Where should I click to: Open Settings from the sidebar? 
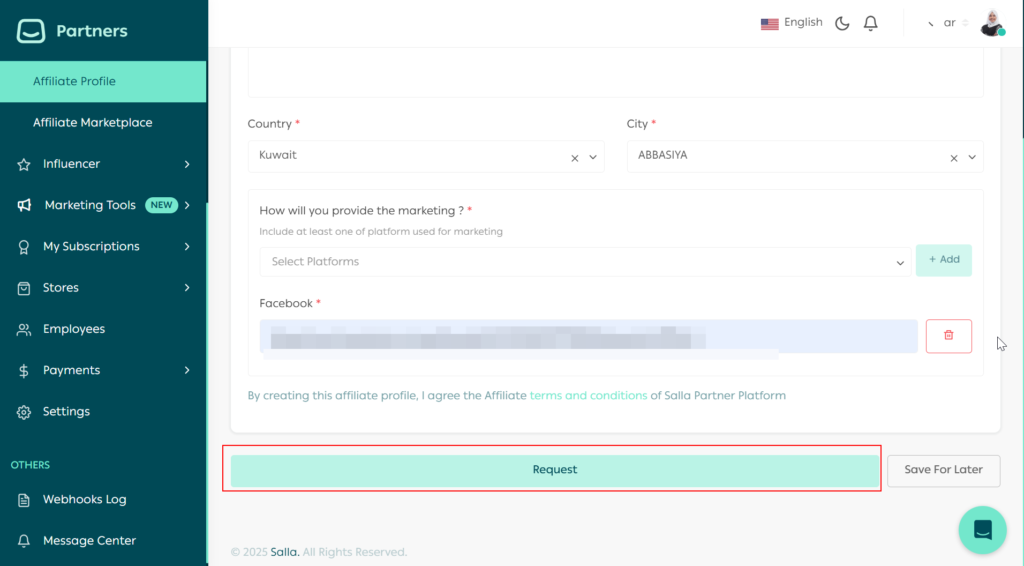pyautogui.click(x=66, y=412)
